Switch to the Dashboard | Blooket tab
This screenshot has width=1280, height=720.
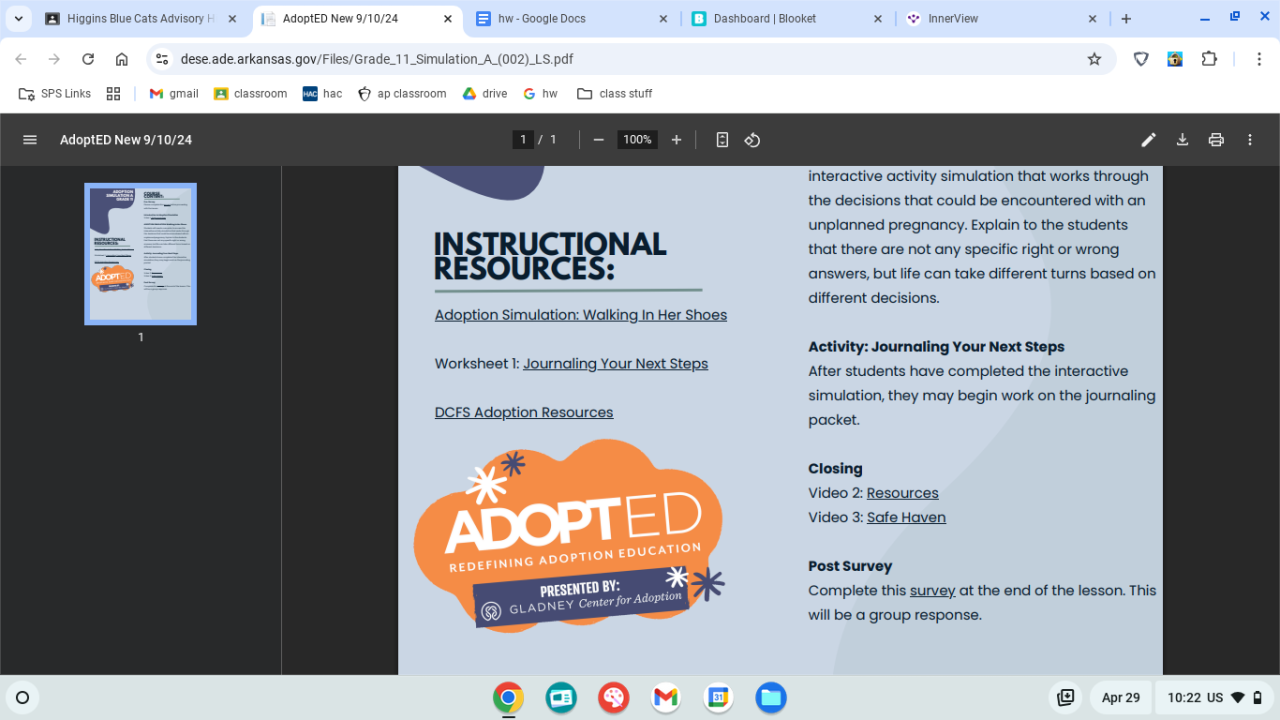(788, 19)
